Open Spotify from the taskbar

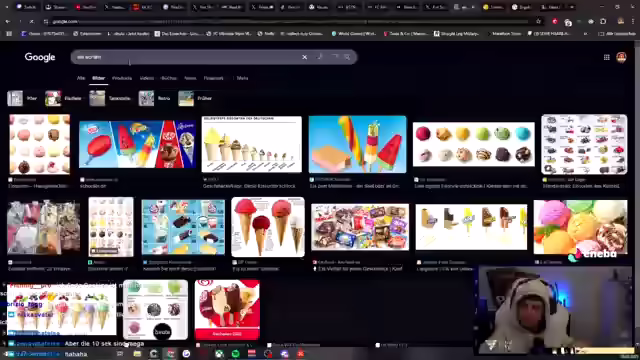coord(236,354)
